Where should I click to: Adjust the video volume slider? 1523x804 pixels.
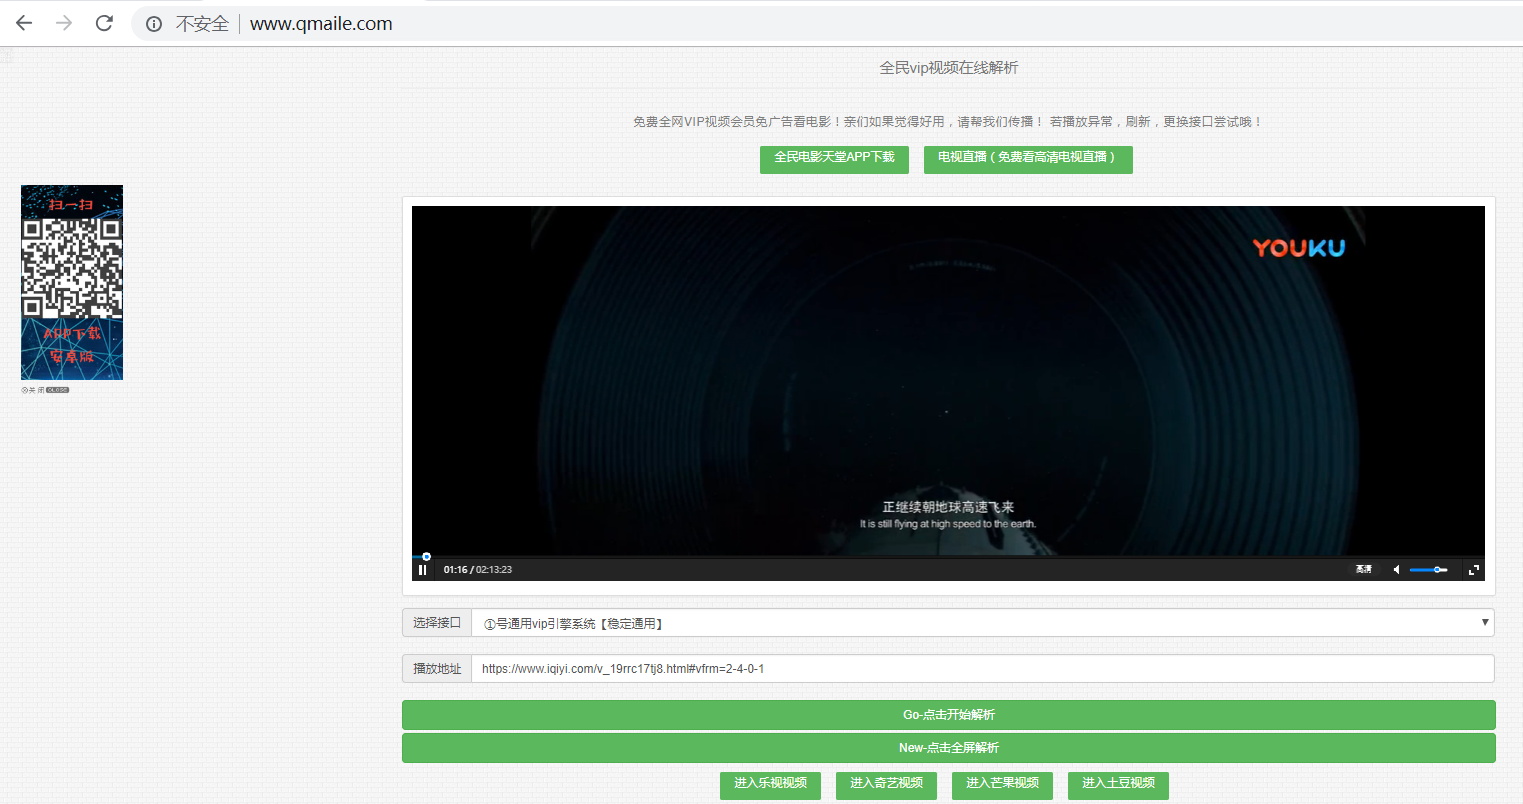[1428, 570]
